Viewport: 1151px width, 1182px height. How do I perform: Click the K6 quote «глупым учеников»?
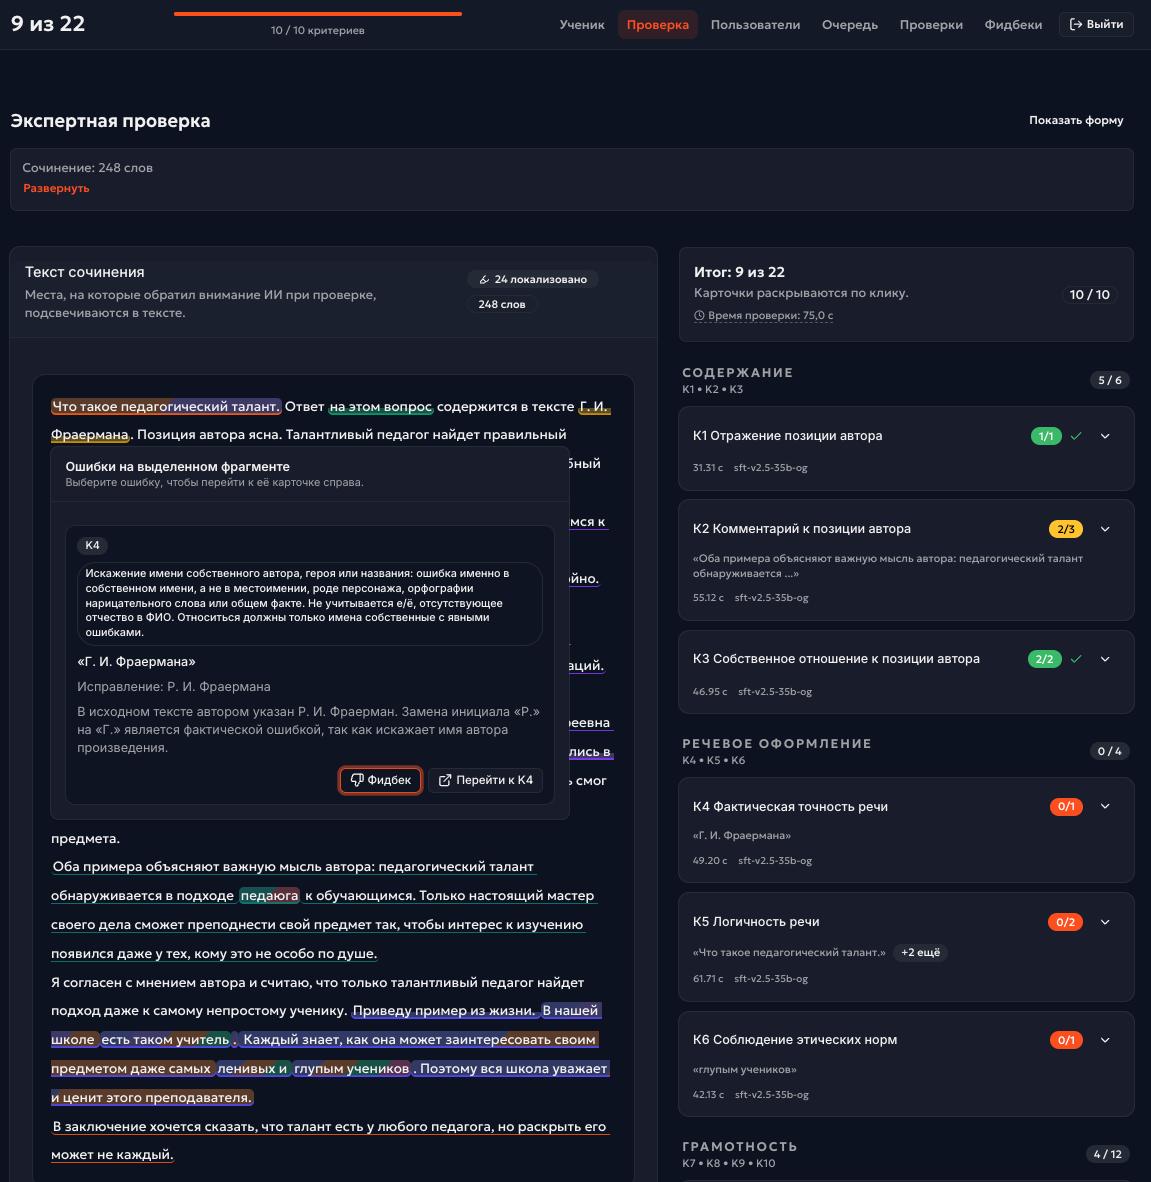[x=745, y=1070]
